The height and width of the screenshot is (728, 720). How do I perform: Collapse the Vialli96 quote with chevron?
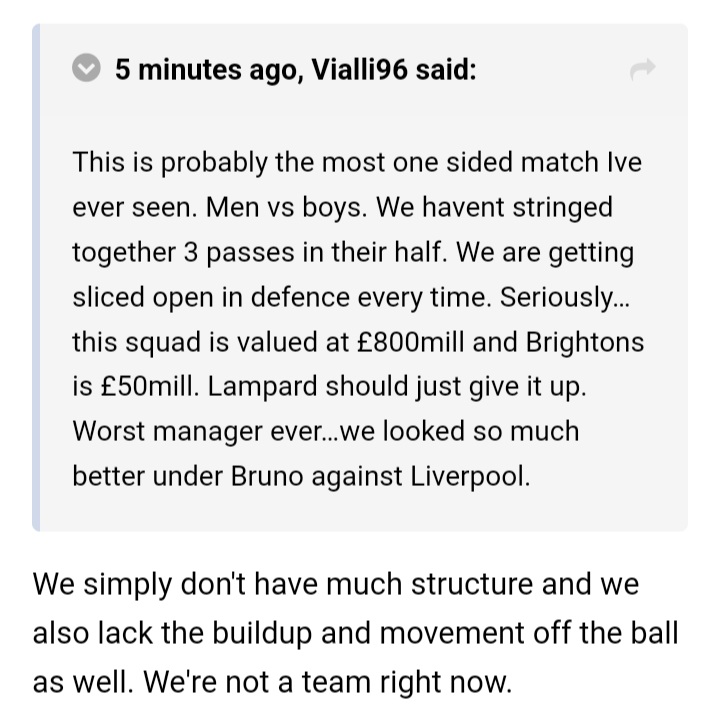(x=86, y=68)
